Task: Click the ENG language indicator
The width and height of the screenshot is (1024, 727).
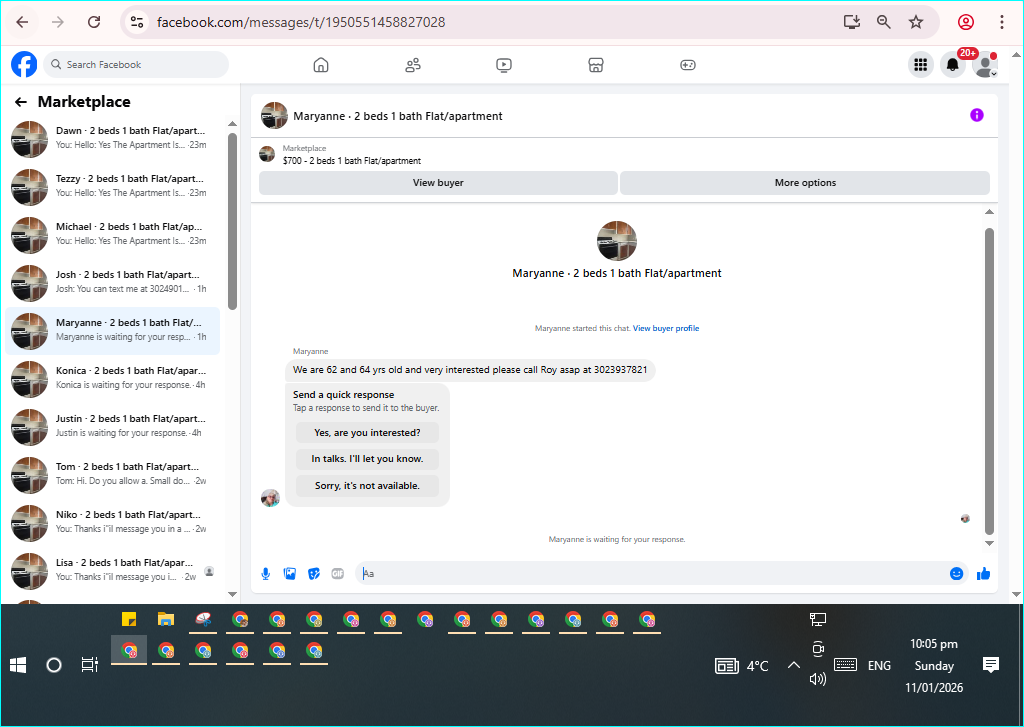Action: [x=879, y=666]
